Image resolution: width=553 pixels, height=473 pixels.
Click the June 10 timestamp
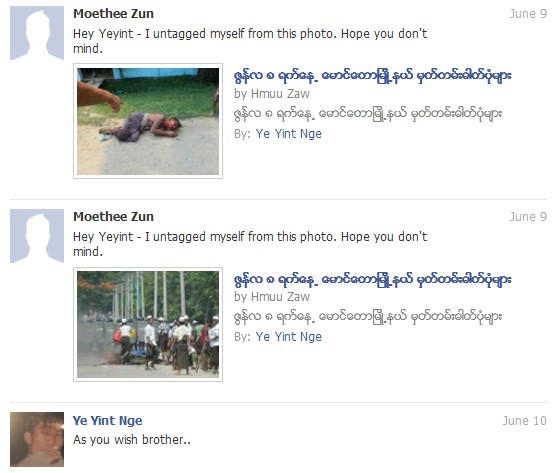[x=524, y=420]
